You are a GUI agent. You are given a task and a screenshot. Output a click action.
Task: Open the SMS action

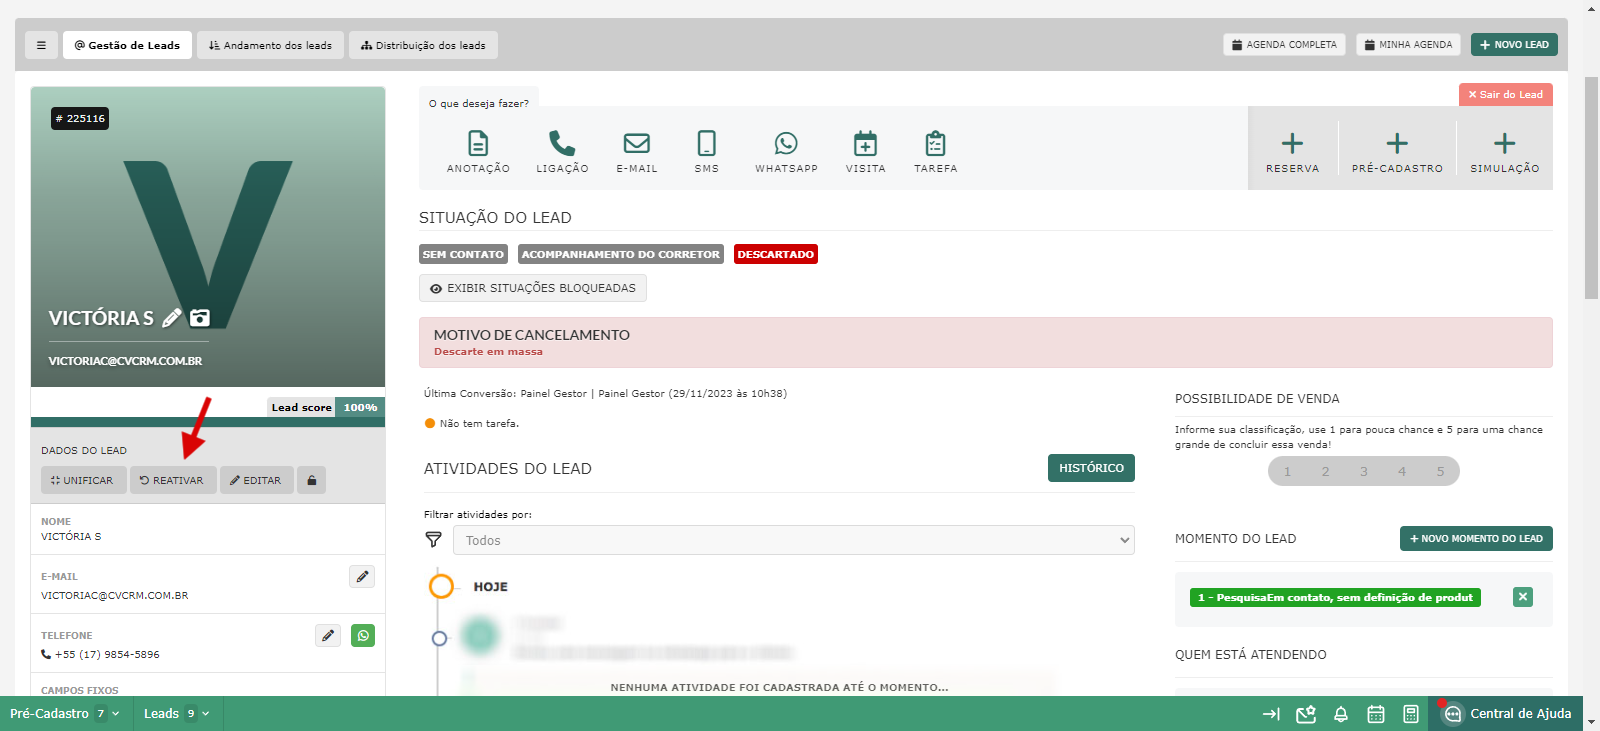[x=707, y=151]
